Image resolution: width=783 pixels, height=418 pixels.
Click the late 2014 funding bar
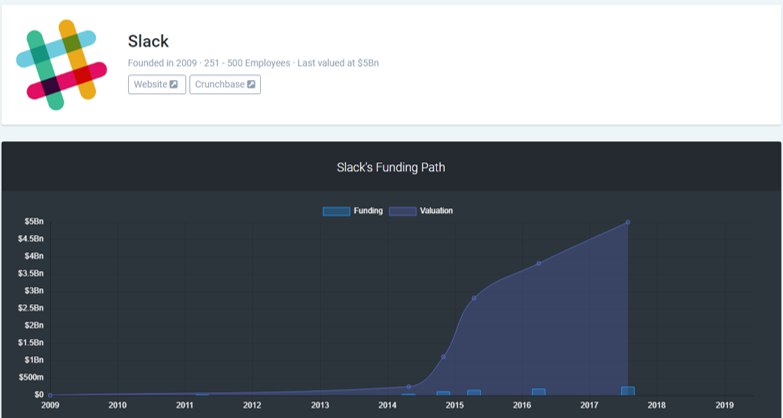point(443,394)
